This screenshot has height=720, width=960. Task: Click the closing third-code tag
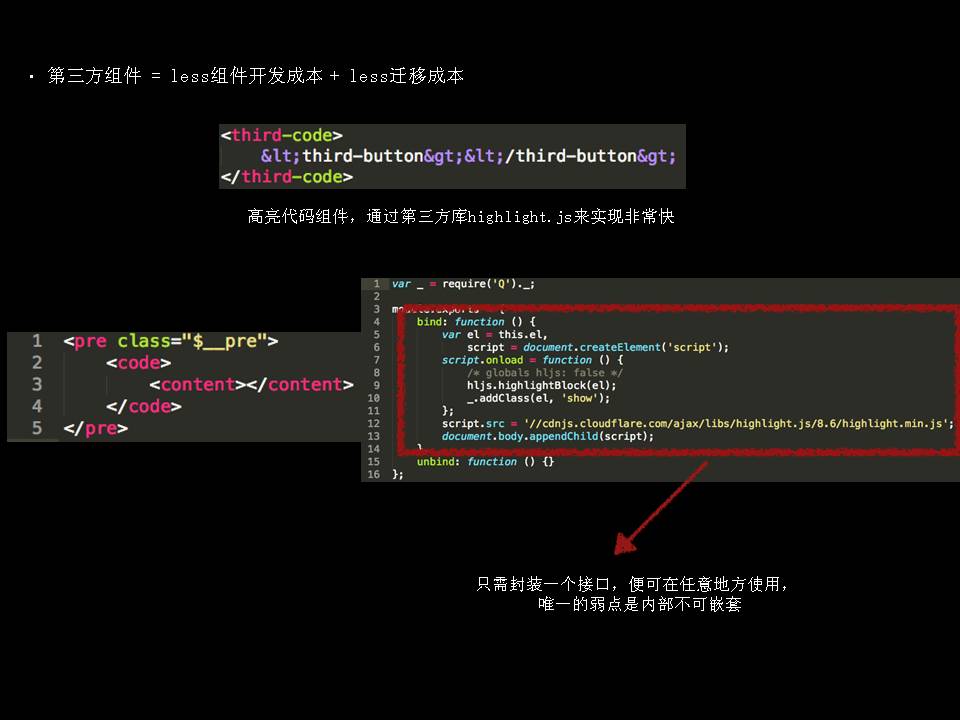click(286, 177)
